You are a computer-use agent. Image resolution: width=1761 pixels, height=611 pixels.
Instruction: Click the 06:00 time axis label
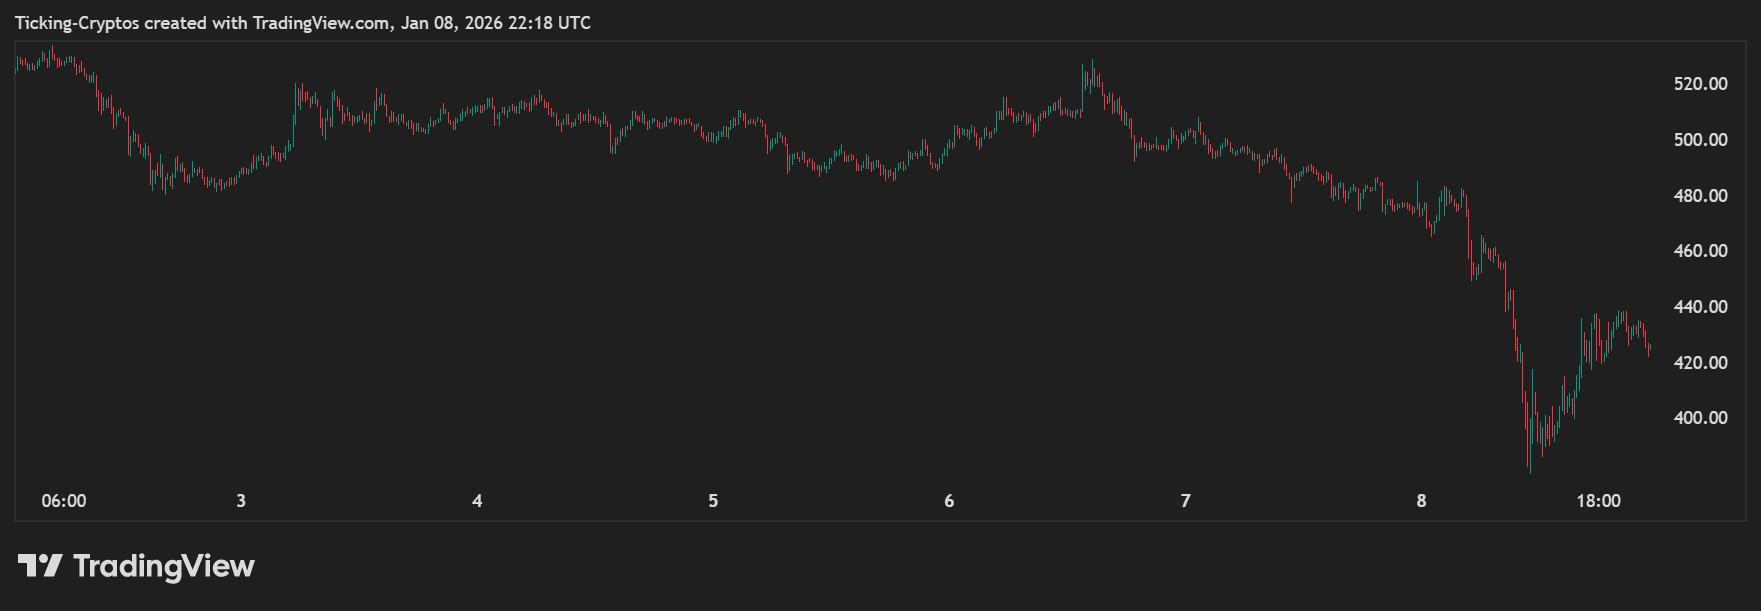click(64, 501)
